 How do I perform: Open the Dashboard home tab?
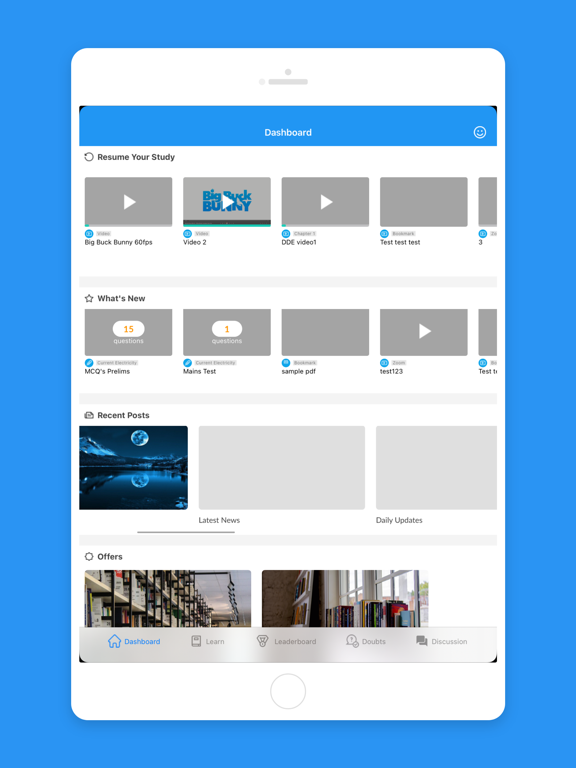point(134,641)
